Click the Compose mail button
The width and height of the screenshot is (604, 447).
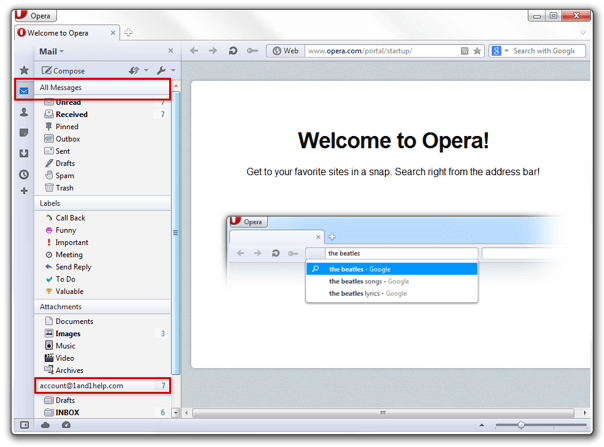tap(64, 71)
